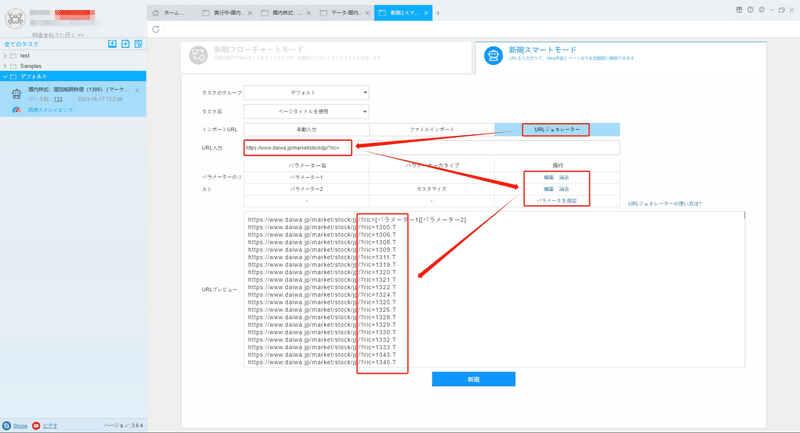Close the 国内株式 task entry in sidebar

[x=137, y=90]
